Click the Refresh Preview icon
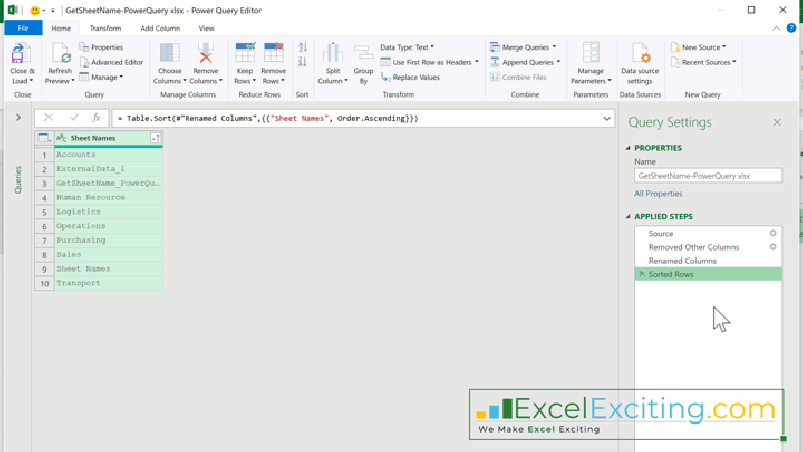This screenshot has width=803, height=452. click(x=61, y=54)
